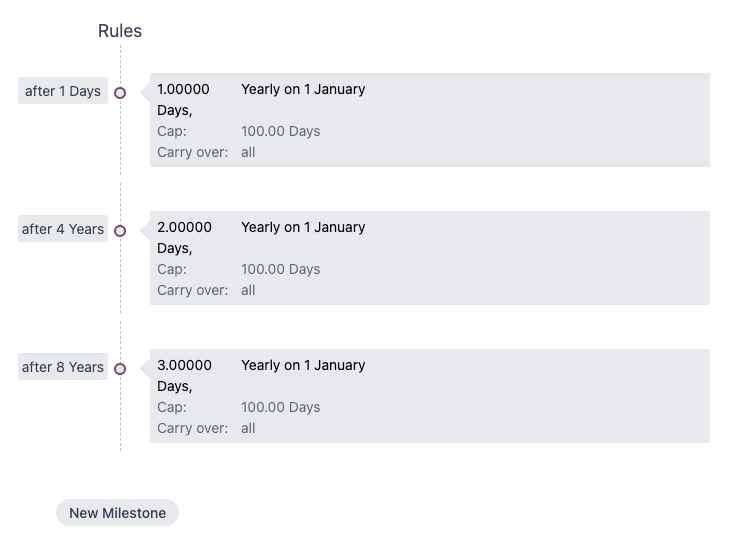Click 'Yearly on 1 January' in the 4 Years rule
Image resolution: width=754 pixels, height=549 pixels.
pyautogui.click(x=303, y=227)
